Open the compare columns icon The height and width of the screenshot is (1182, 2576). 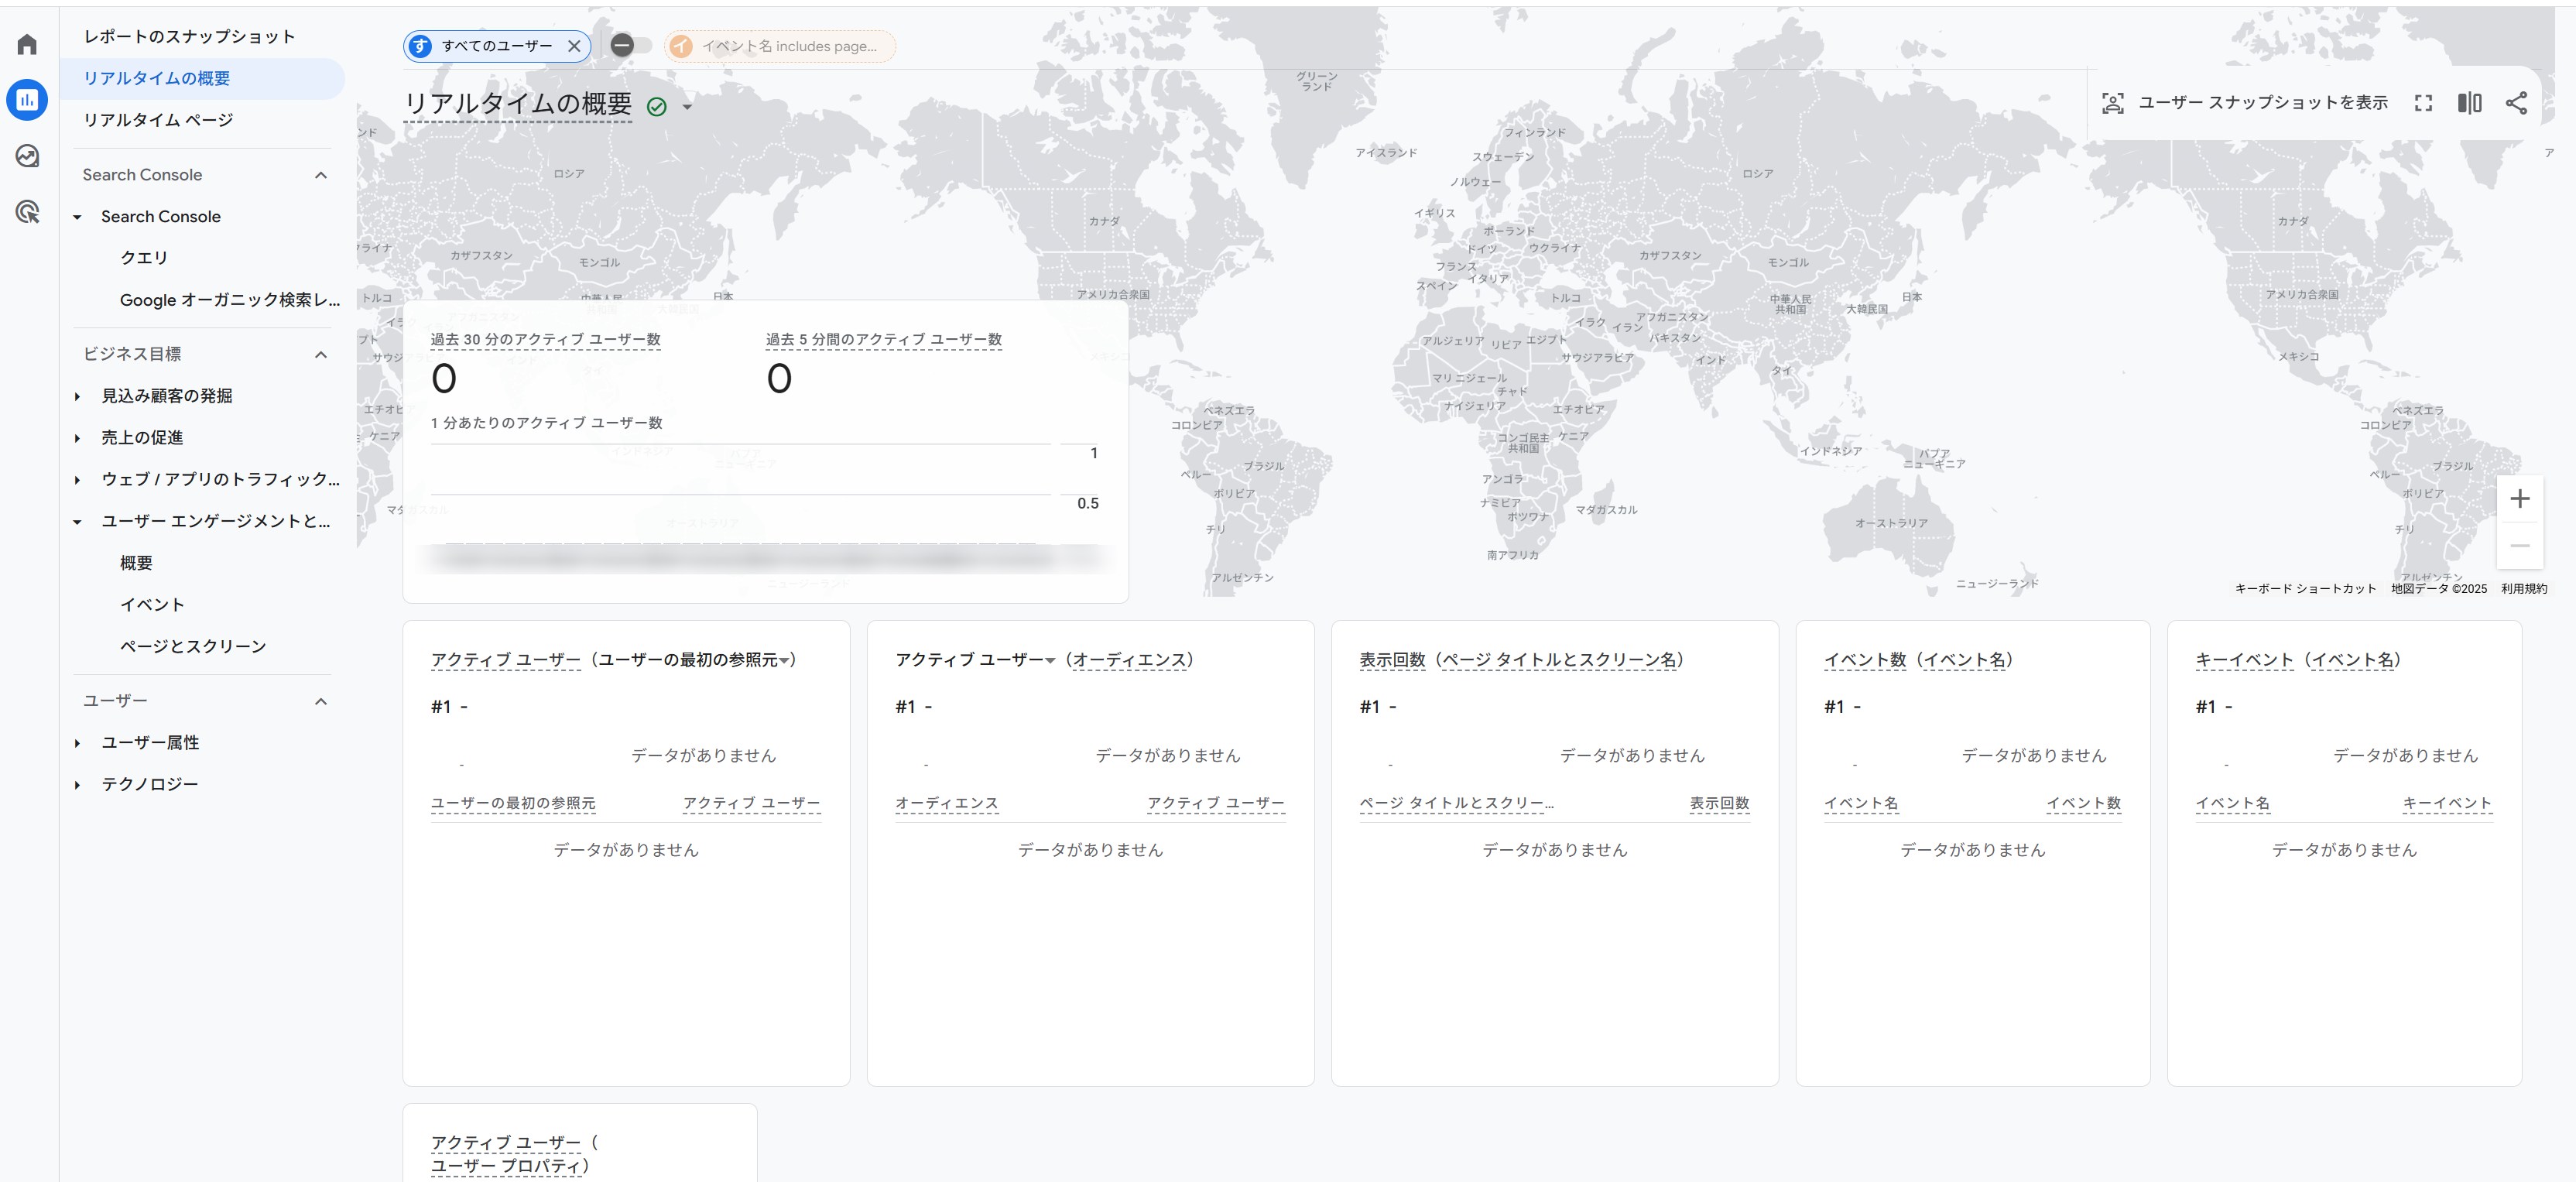(2469, 103)
